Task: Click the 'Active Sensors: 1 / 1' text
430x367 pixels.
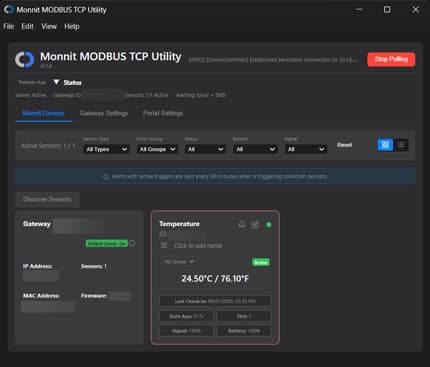Action: click(x=48, y=146)
